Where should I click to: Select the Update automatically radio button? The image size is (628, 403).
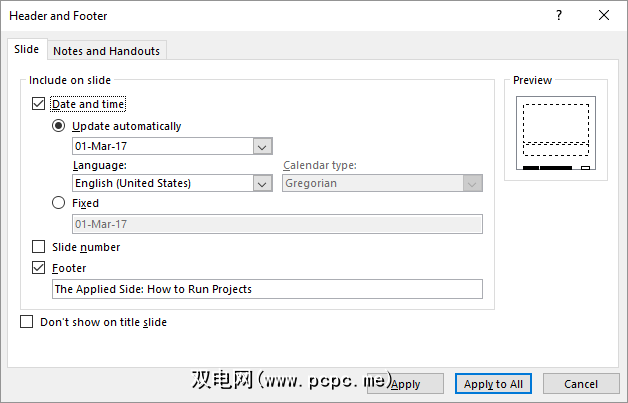(x=59, y=127)
